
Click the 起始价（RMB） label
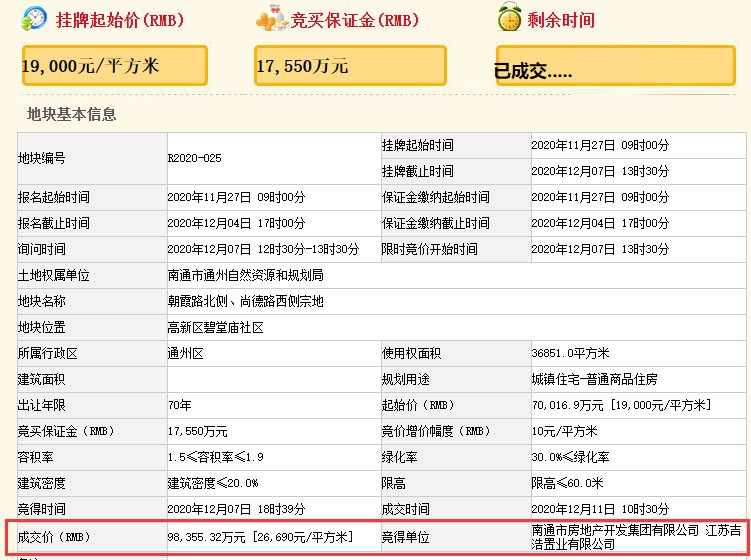[418, 405]
